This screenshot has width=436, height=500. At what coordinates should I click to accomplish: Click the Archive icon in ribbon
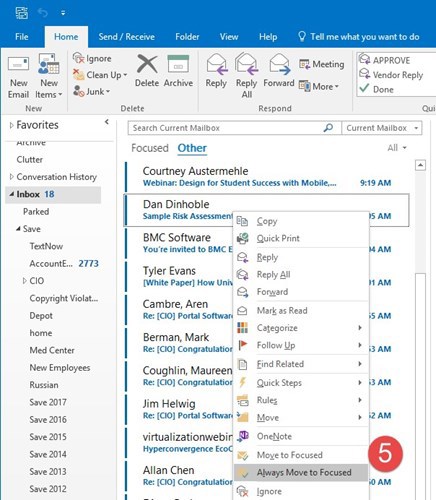(x=178, y=64)
